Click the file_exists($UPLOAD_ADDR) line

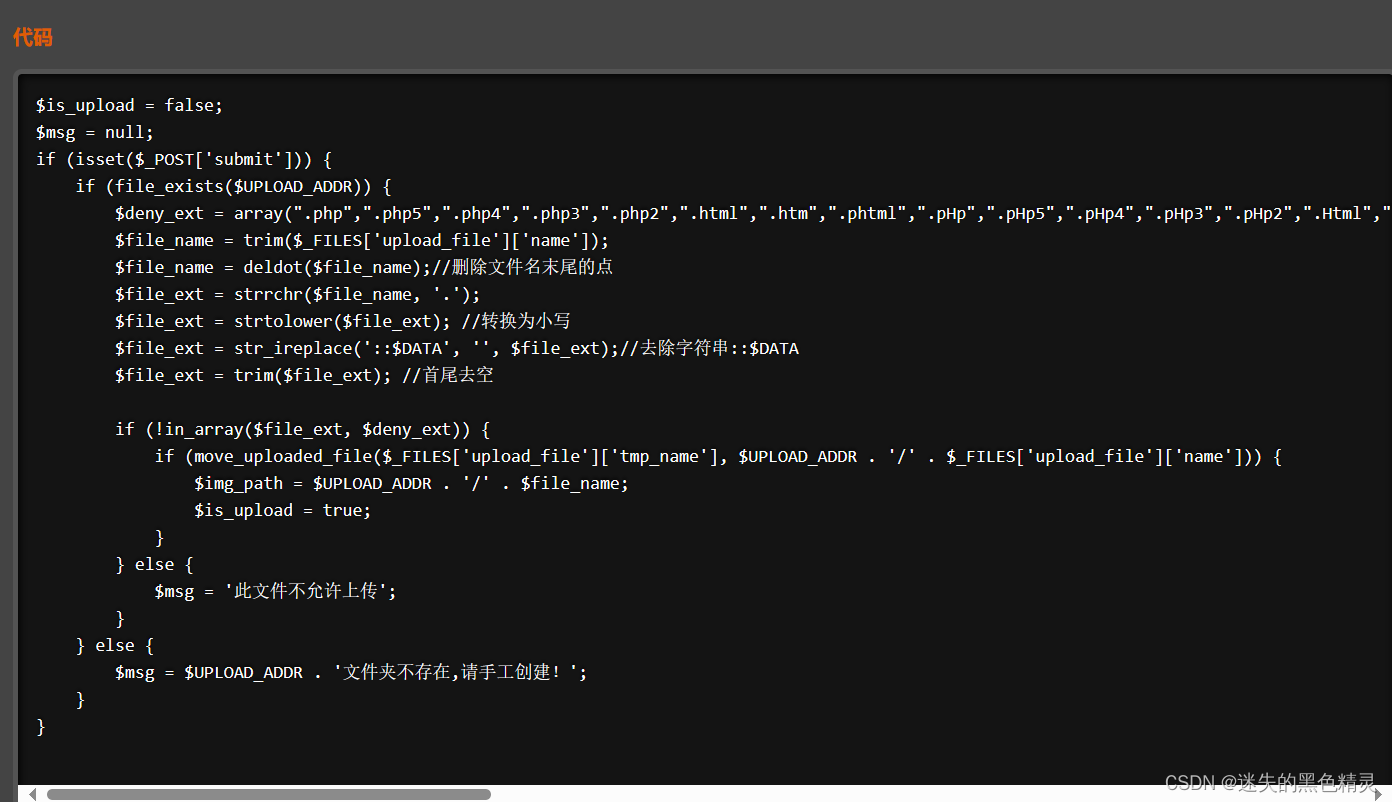pyautogui.click(x=233, y=186)
